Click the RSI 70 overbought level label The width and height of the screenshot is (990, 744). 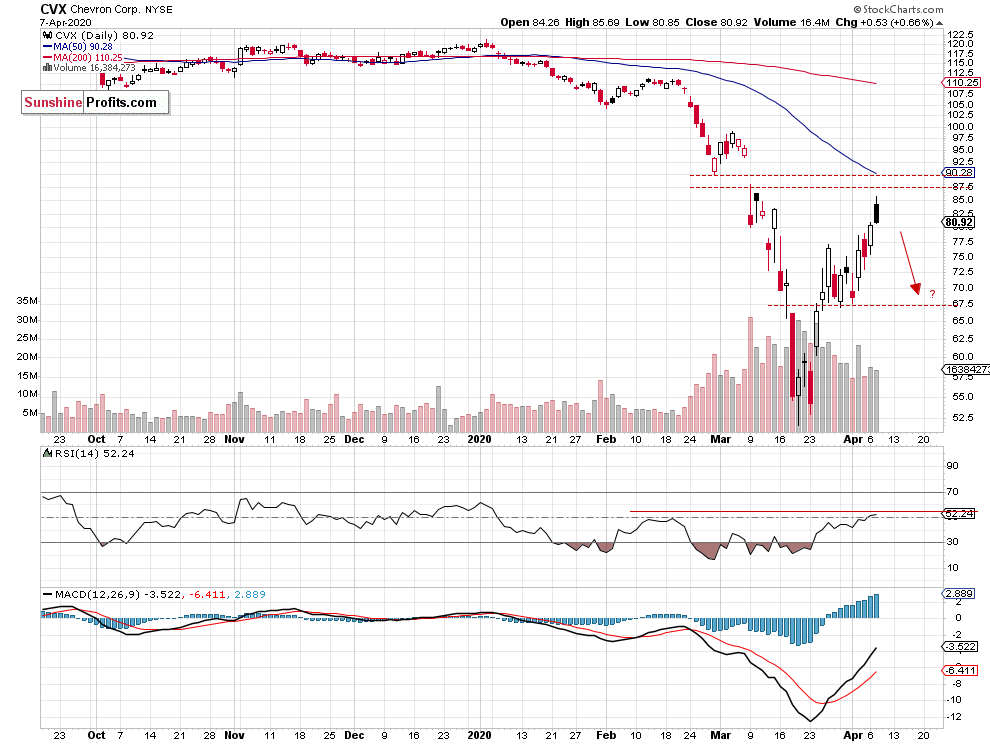pyautogui.click(x=952, y=491)
